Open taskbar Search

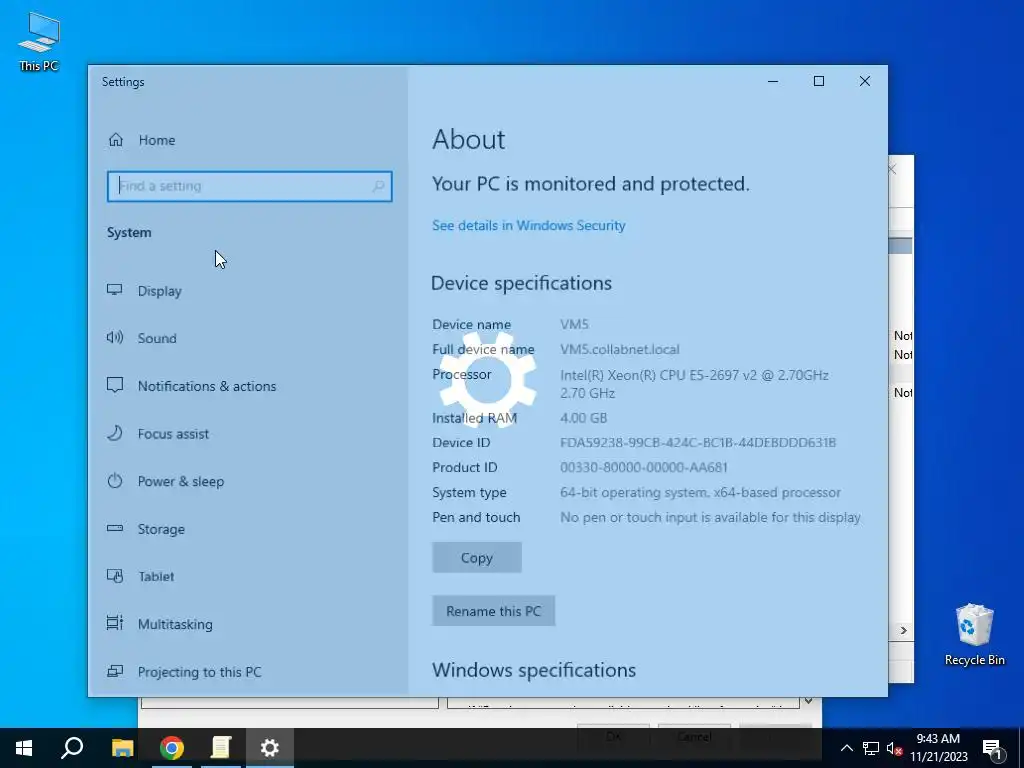coord(72,748)
